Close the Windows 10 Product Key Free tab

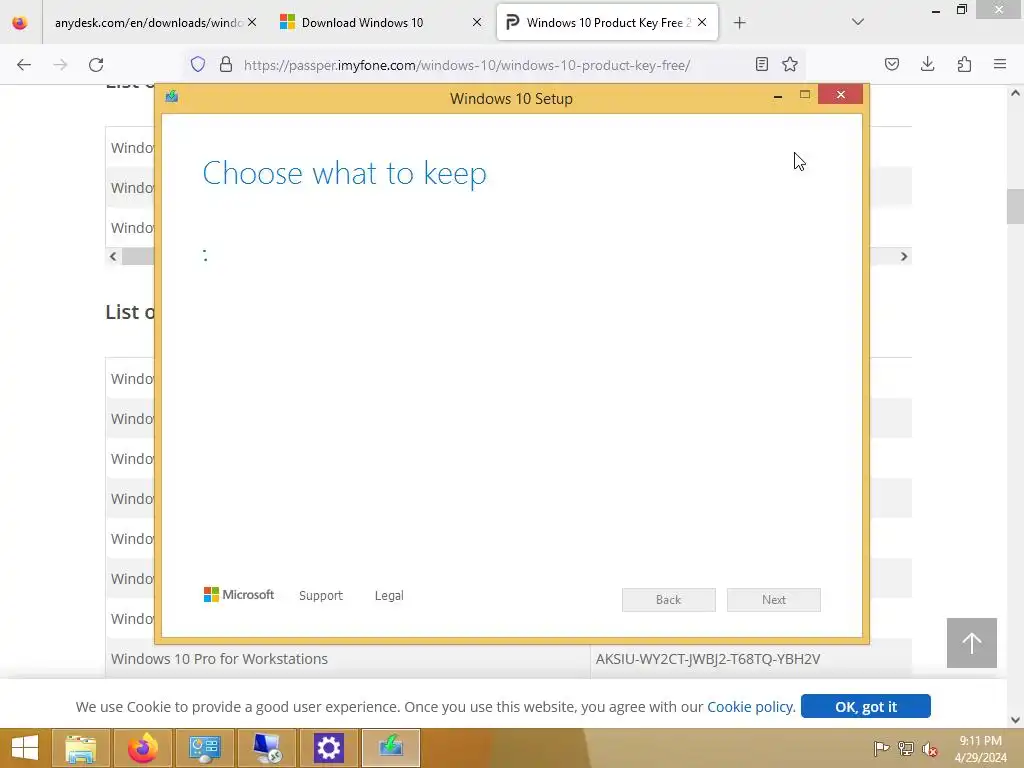point(702,22)
